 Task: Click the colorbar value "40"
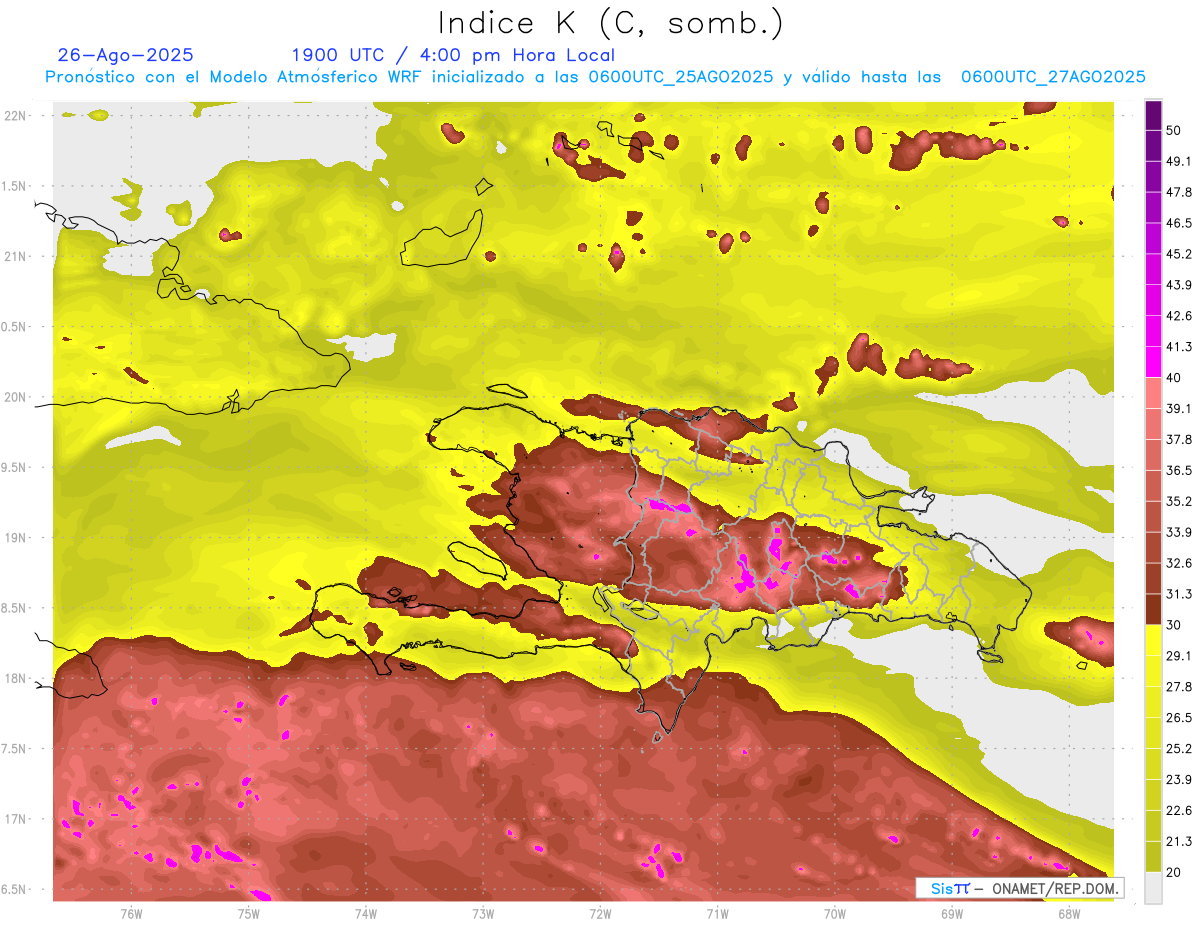pos(1175,378)
